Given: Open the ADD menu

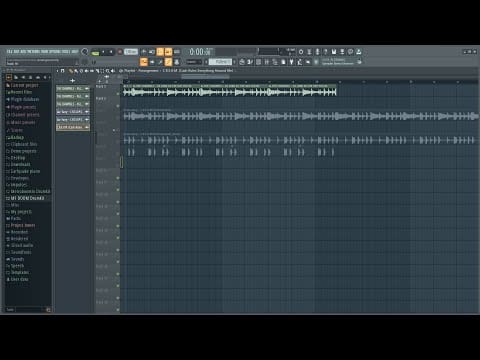Looking at the screenshot, I should (23, 52).
